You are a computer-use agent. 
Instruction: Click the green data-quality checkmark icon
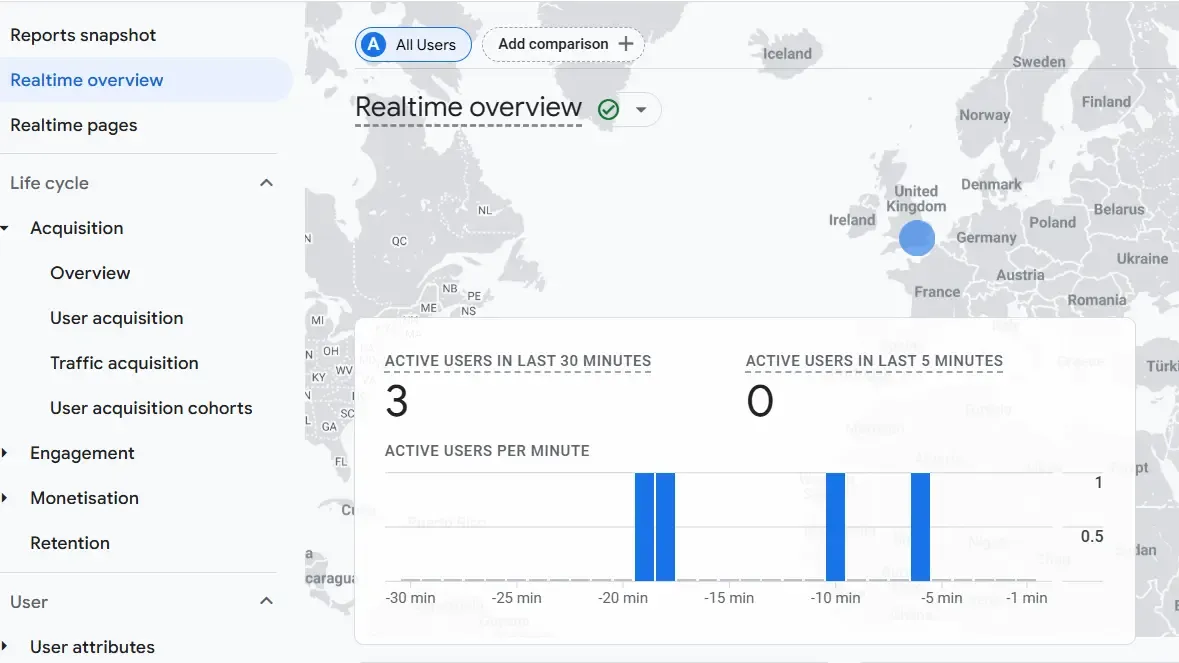tap(608, 109)
